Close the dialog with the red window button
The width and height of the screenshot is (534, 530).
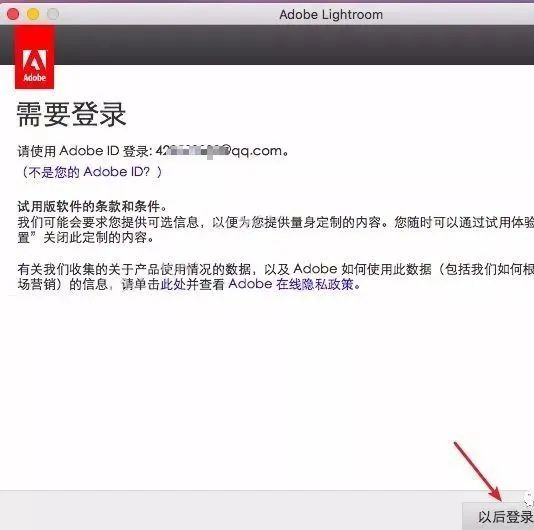(13, 14)
